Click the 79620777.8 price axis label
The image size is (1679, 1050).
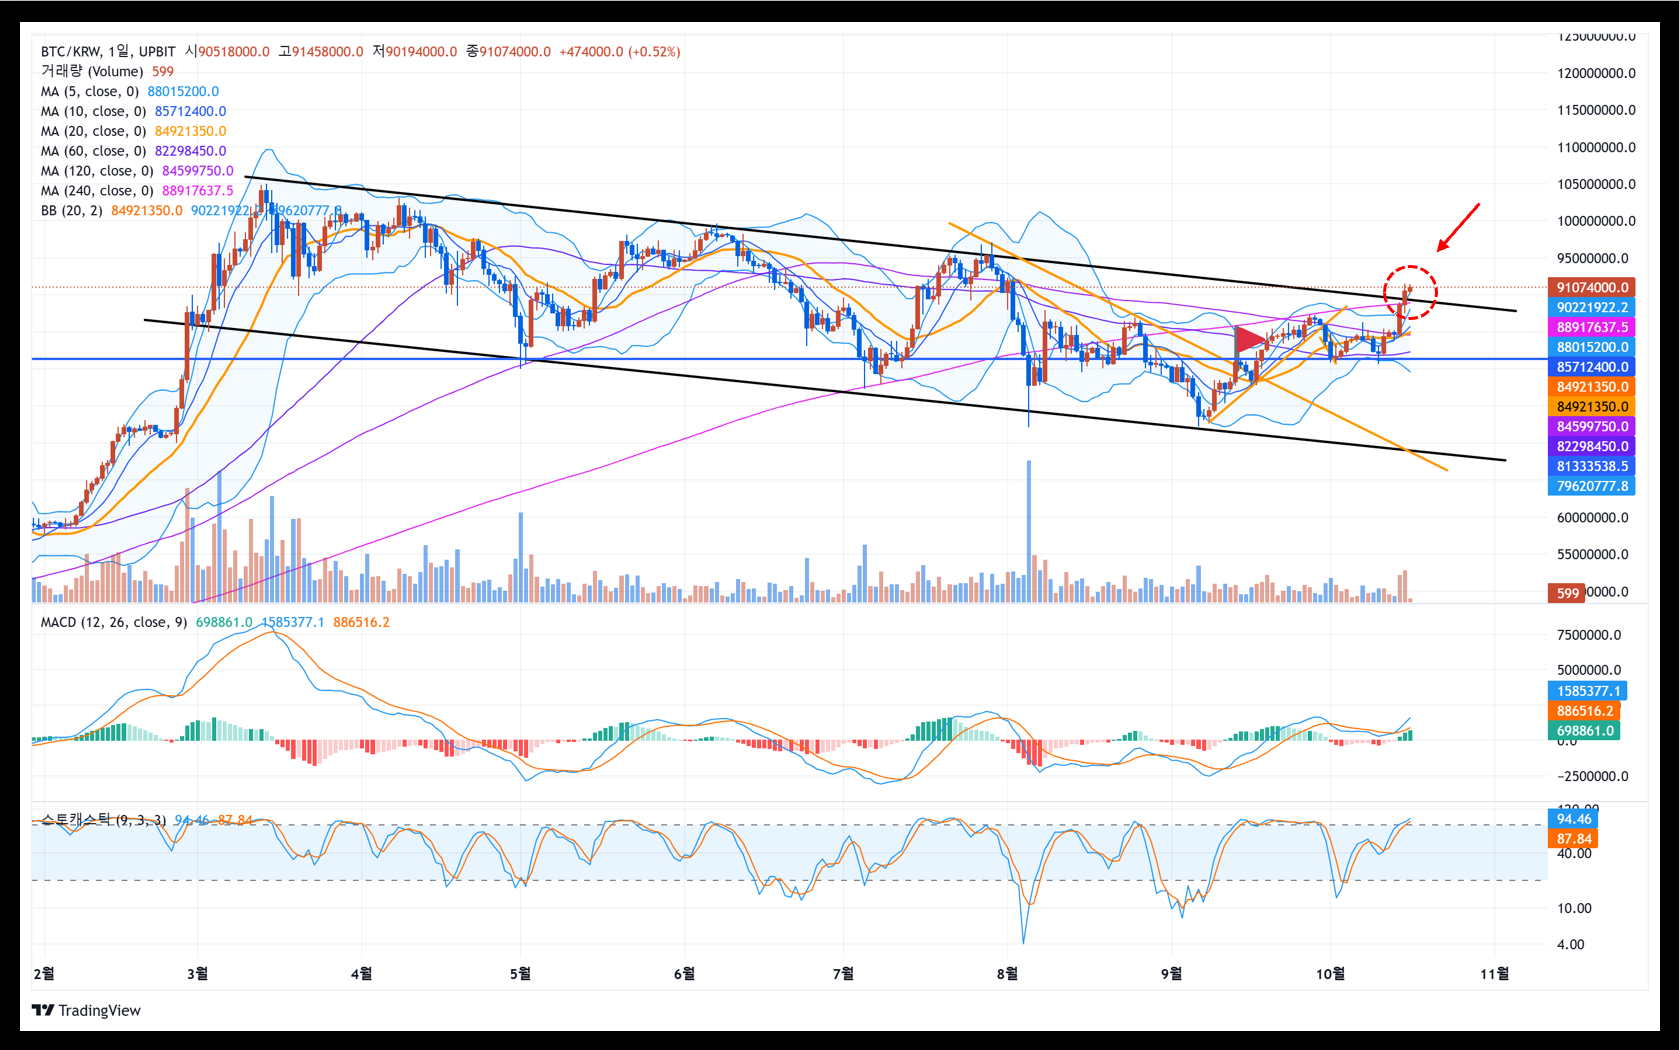point(1591,486)
